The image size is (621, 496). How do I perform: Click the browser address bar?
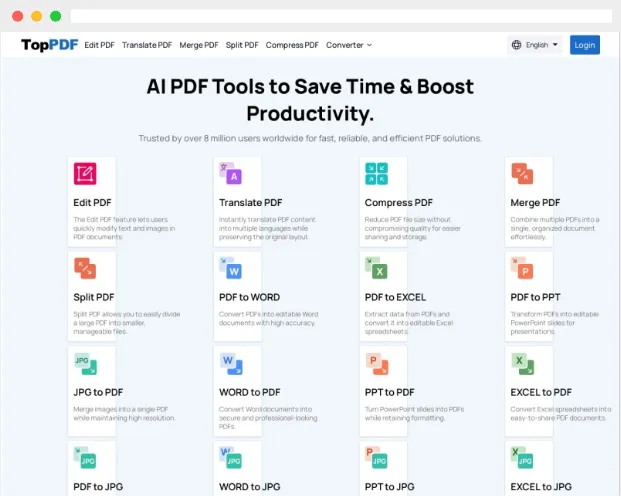(x=341, y=16)
